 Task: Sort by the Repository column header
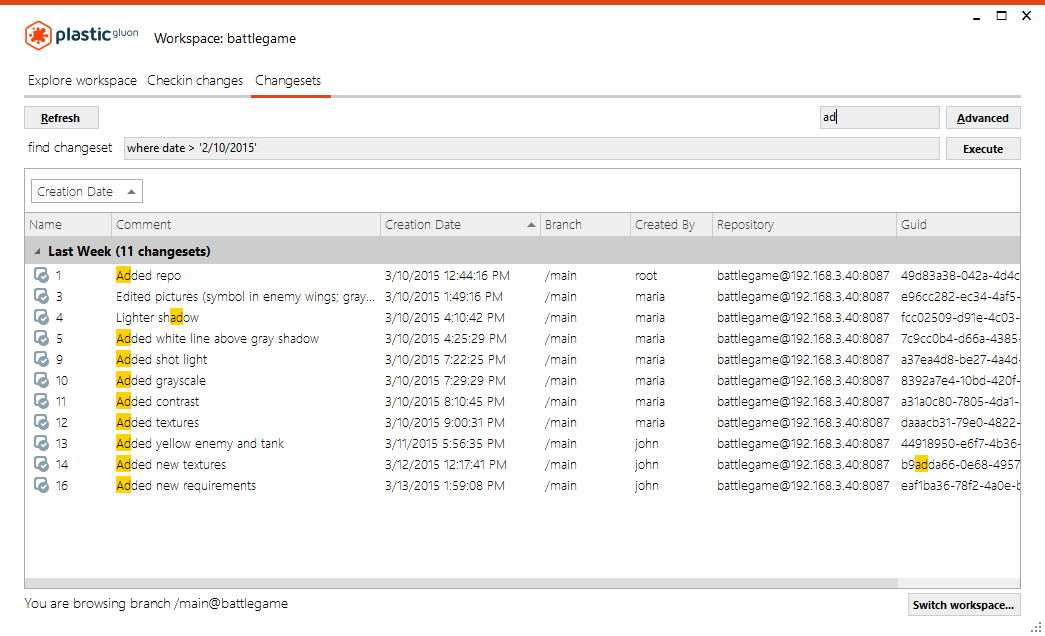tap(804, 225)
